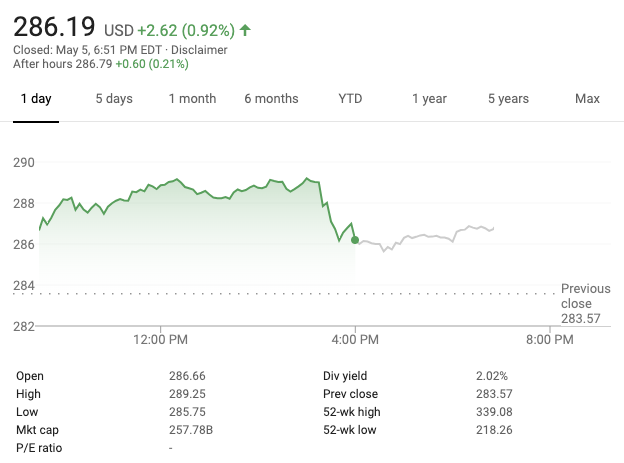The width and height of the screenshot is (624, 463).
Task: Click the gray after-hours line
Action: click(430, 236)
